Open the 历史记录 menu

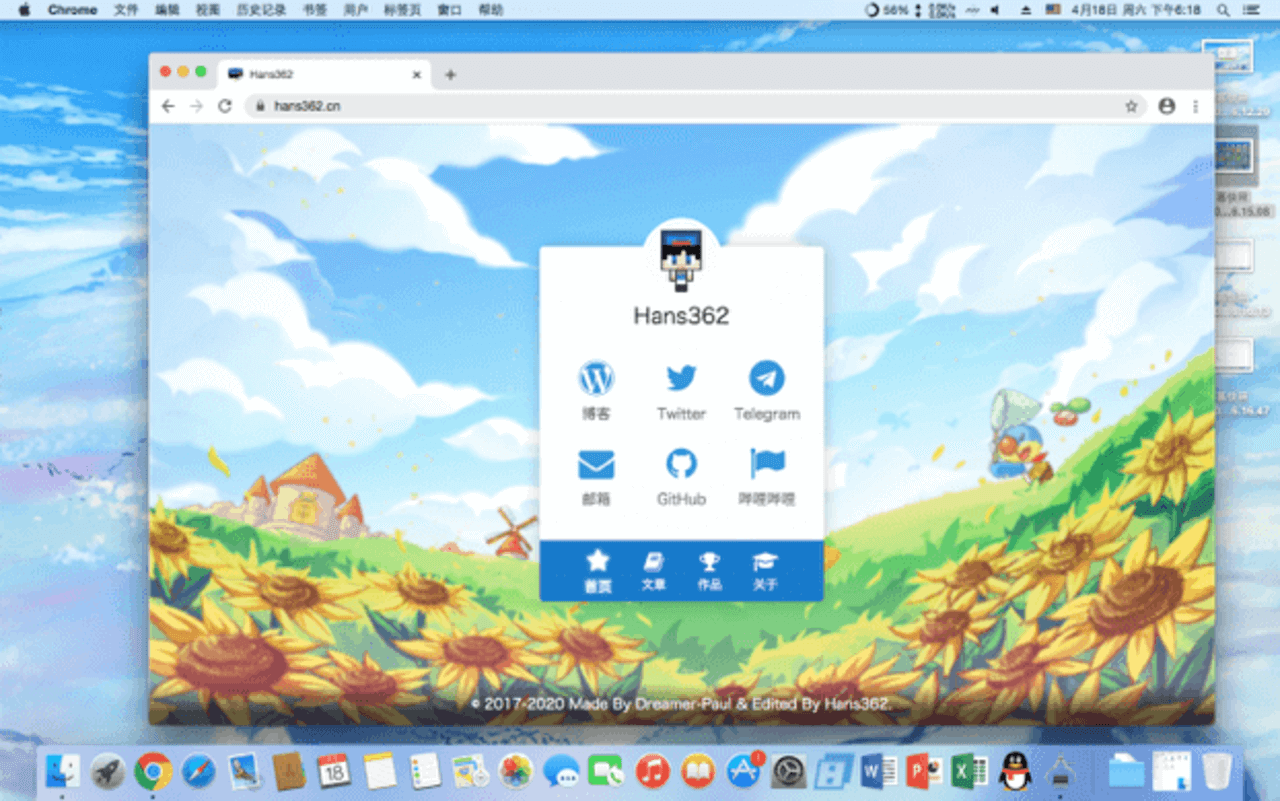pos(261,10)
